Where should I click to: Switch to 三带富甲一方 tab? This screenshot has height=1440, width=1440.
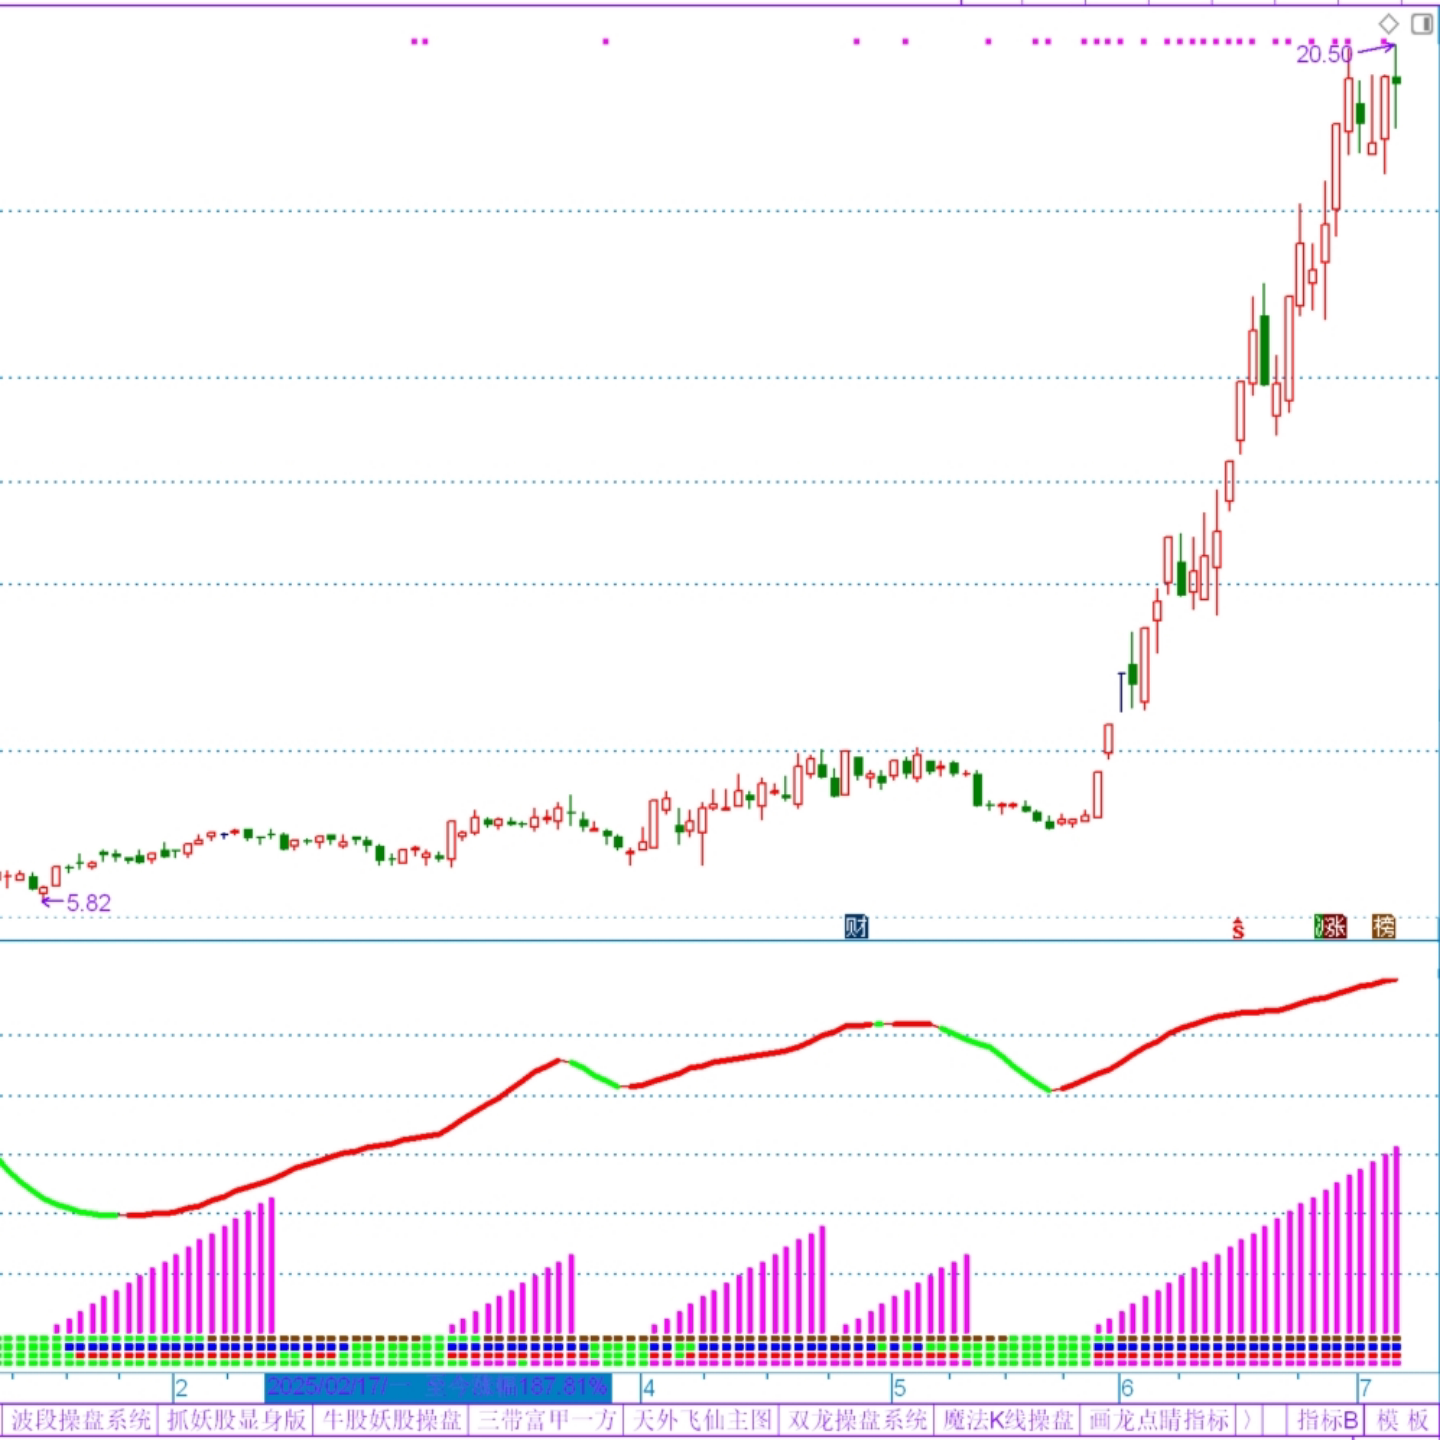546,1420
